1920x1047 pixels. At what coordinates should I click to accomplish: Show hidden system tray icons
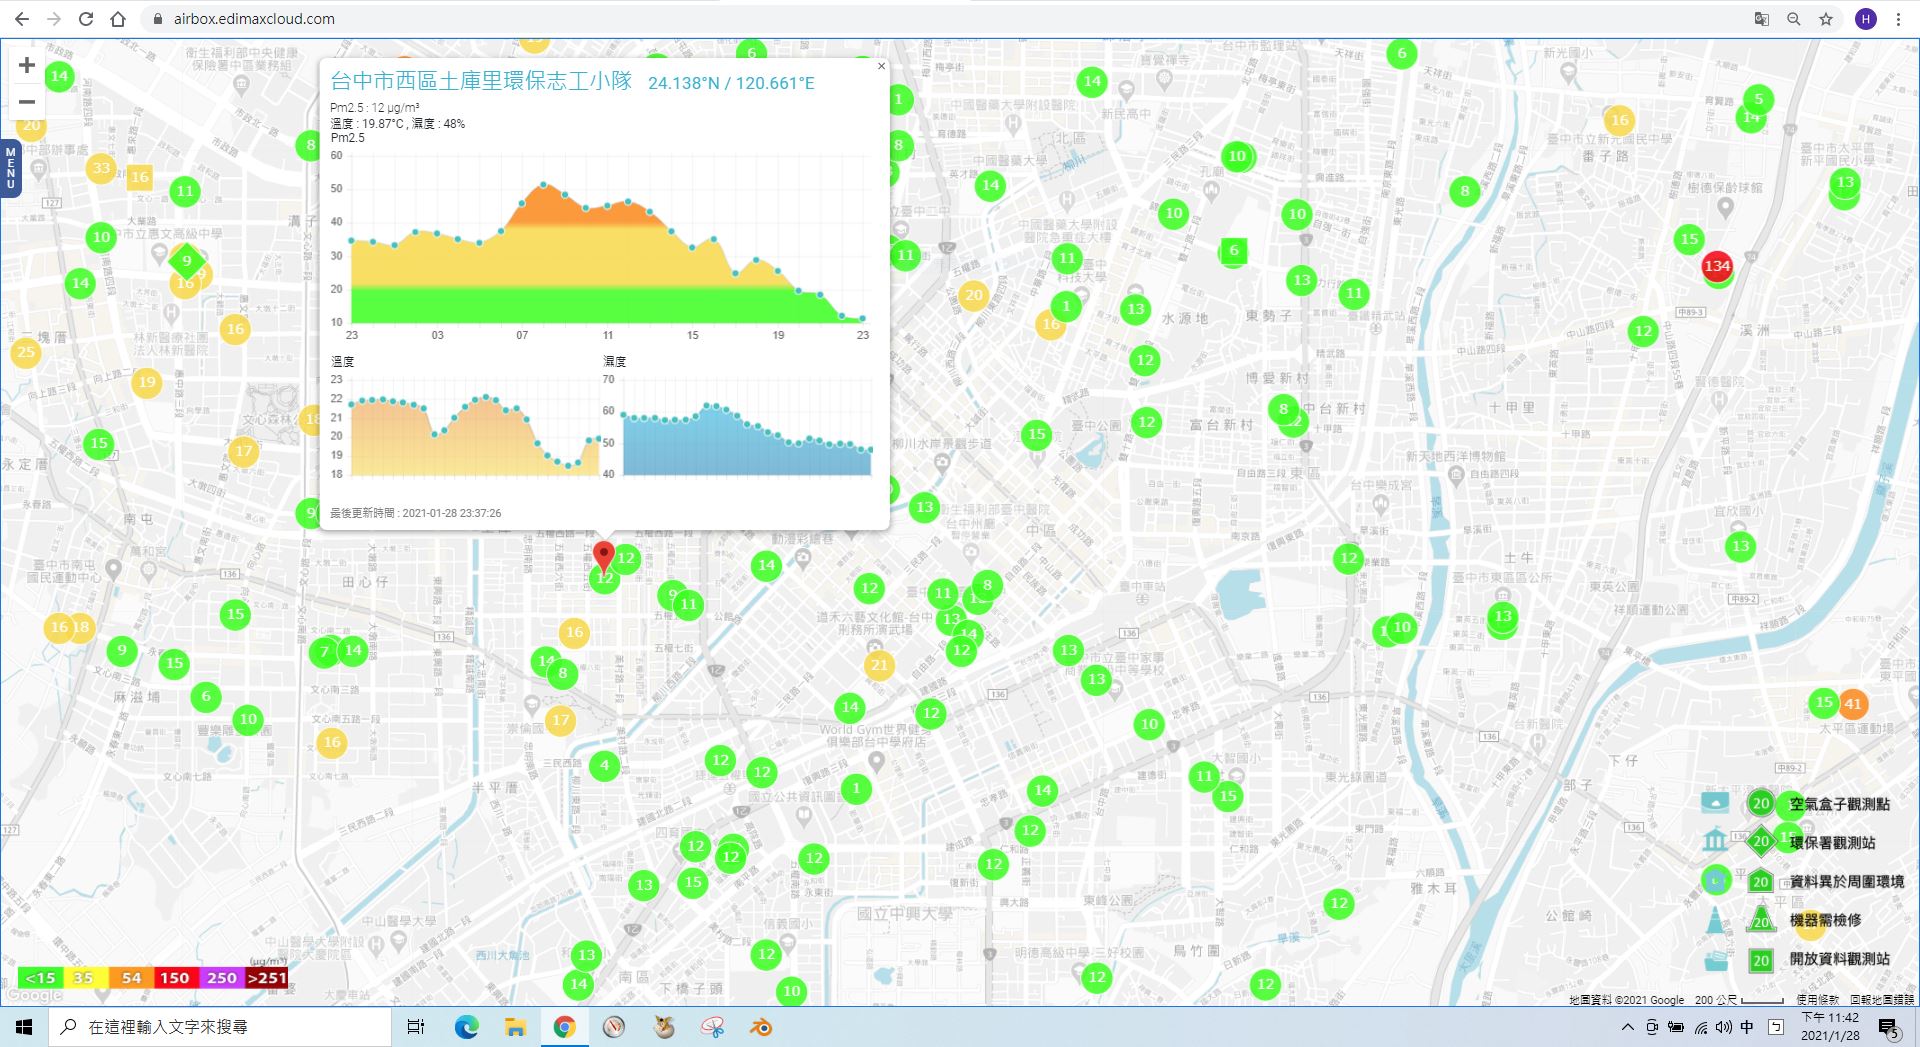[x=1627, y=1027]
